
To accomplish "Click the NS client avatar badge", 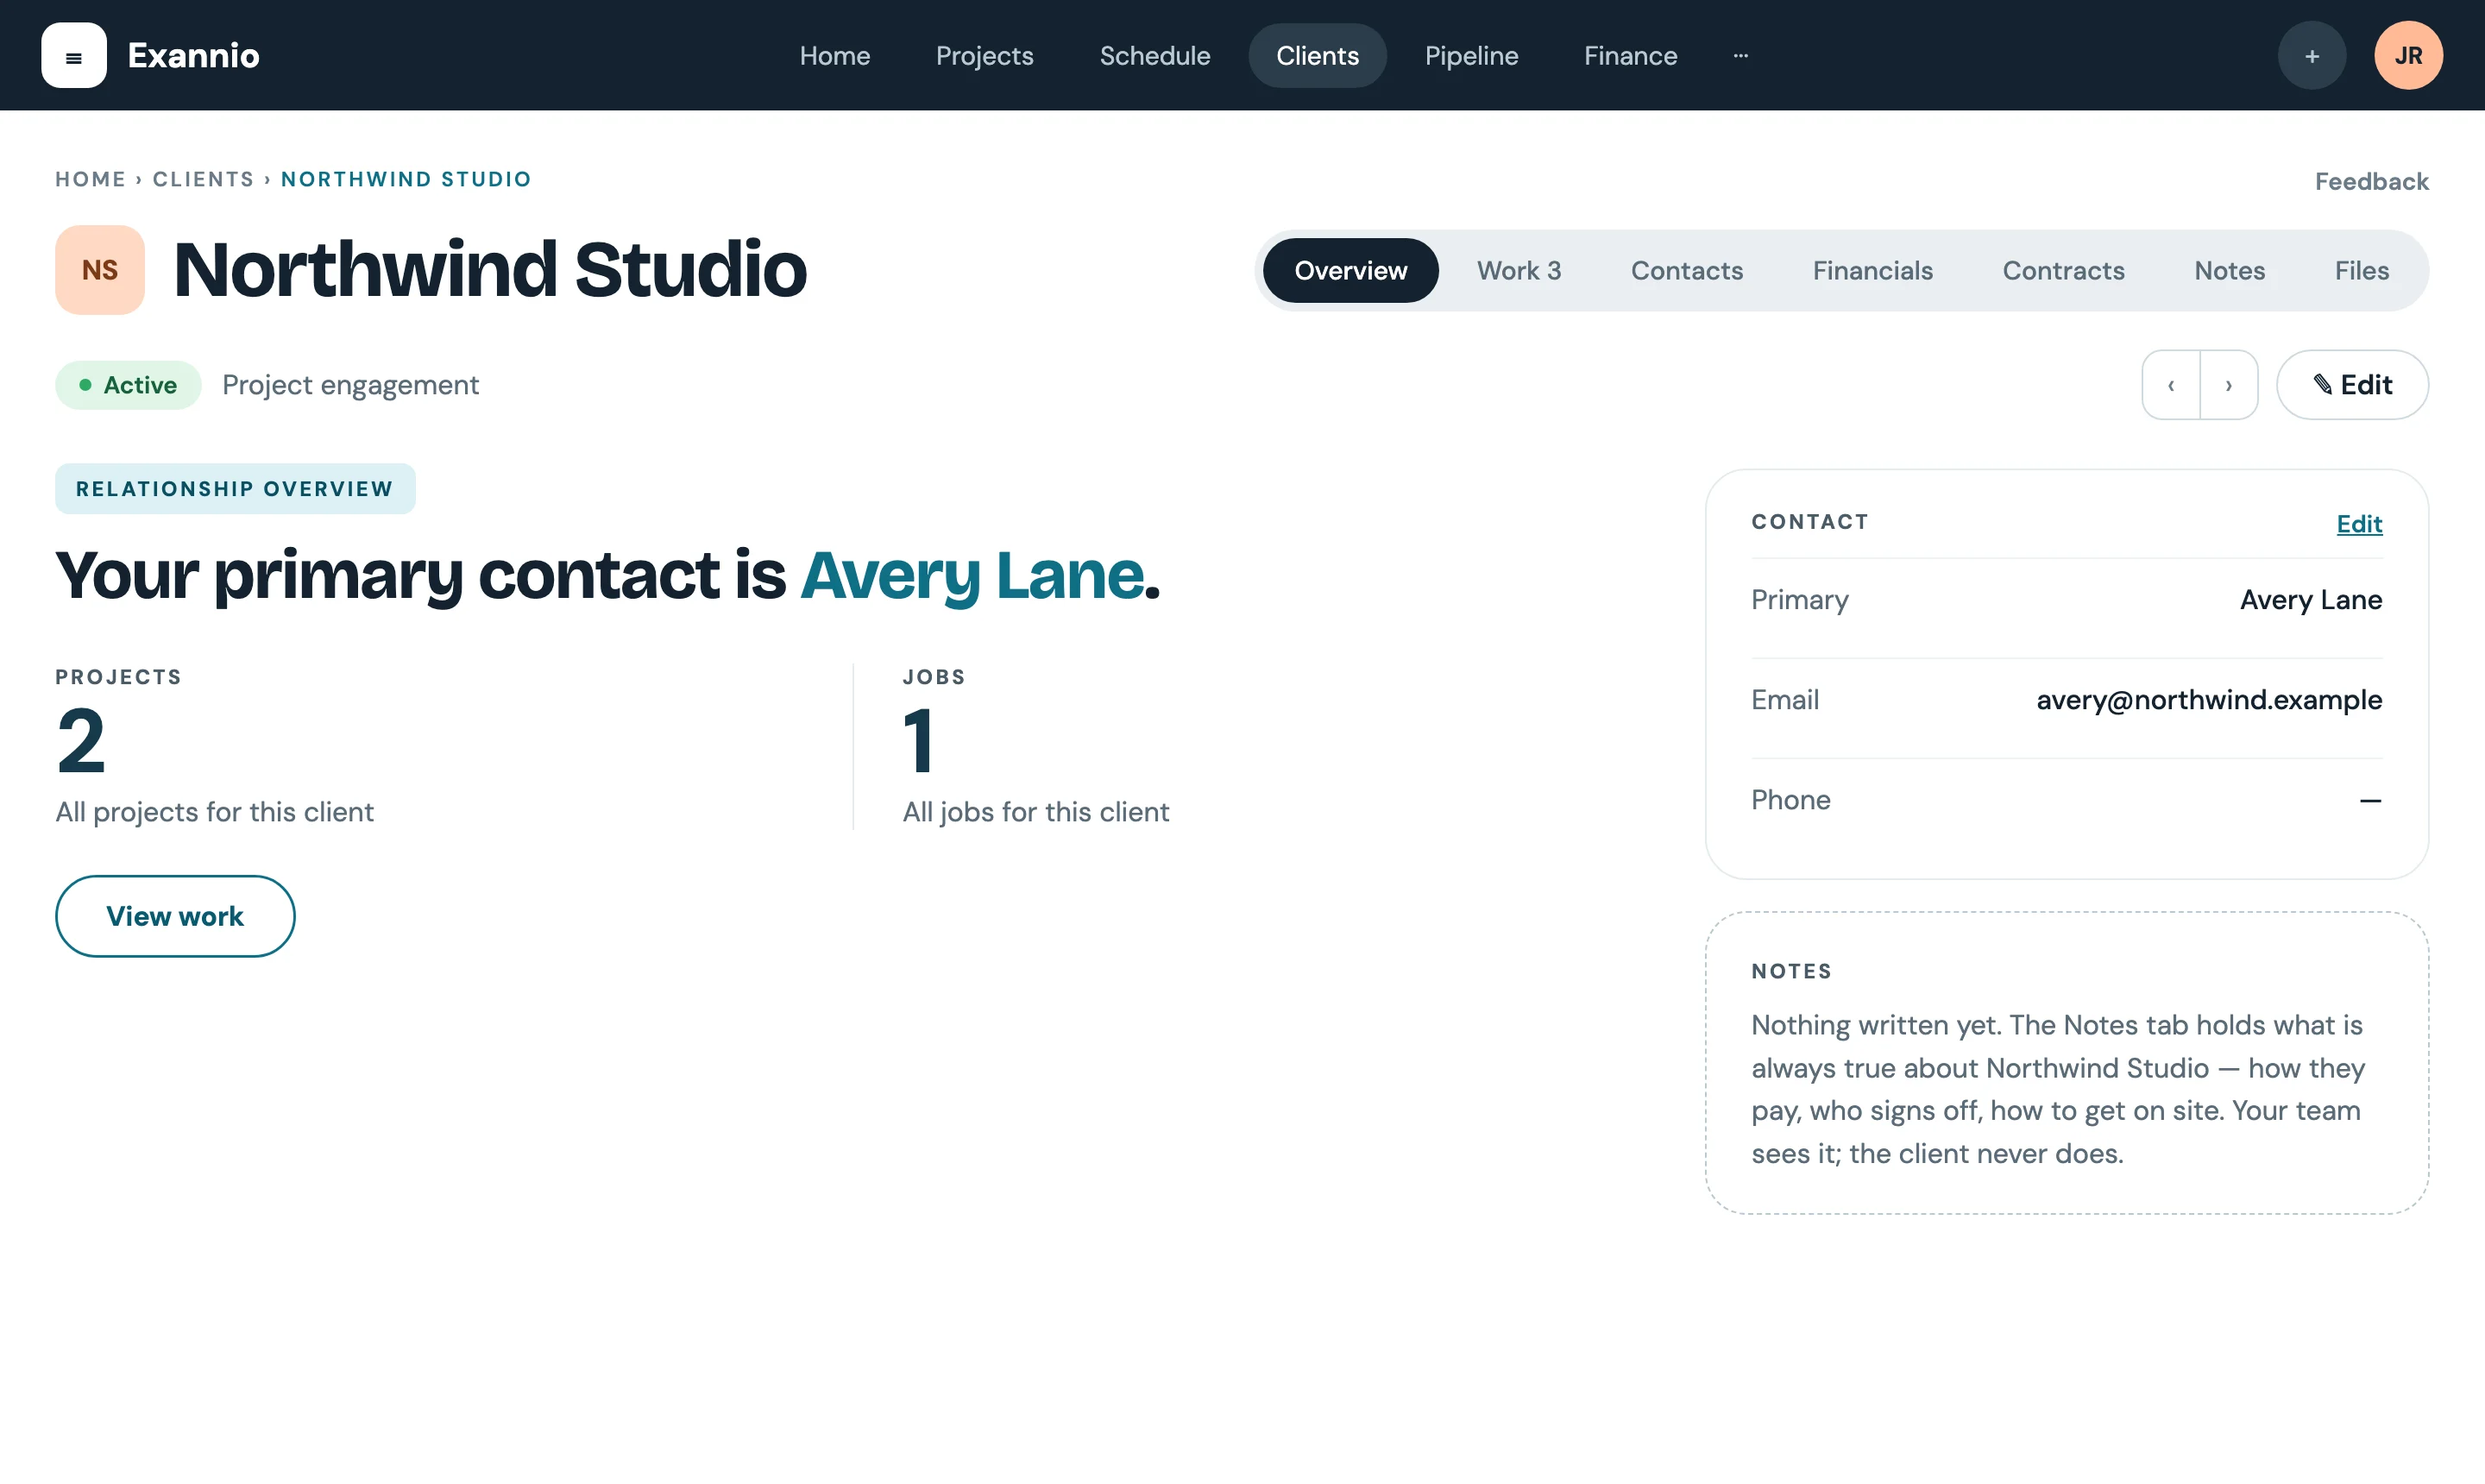I will tap(100, 270).
